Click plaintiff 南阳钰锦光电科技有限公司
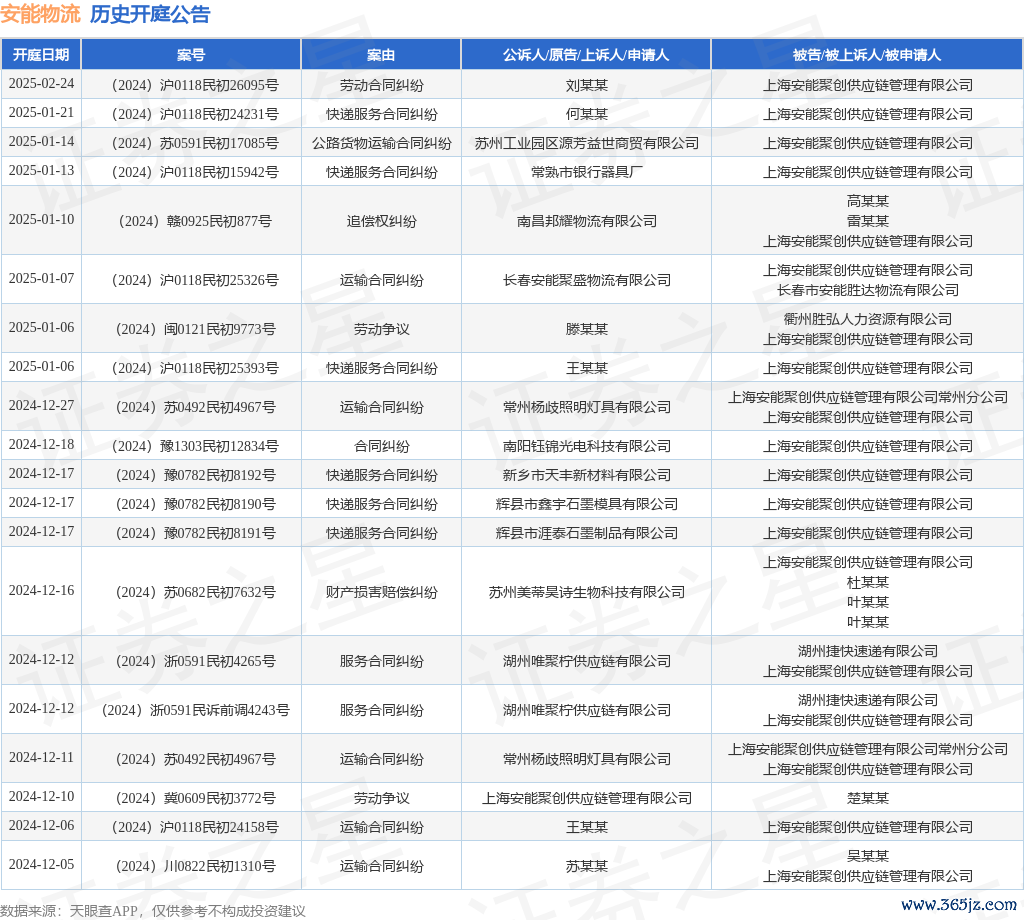Image resolution: width=1024 pixels, height=920 pixels. tap(586, 446)
